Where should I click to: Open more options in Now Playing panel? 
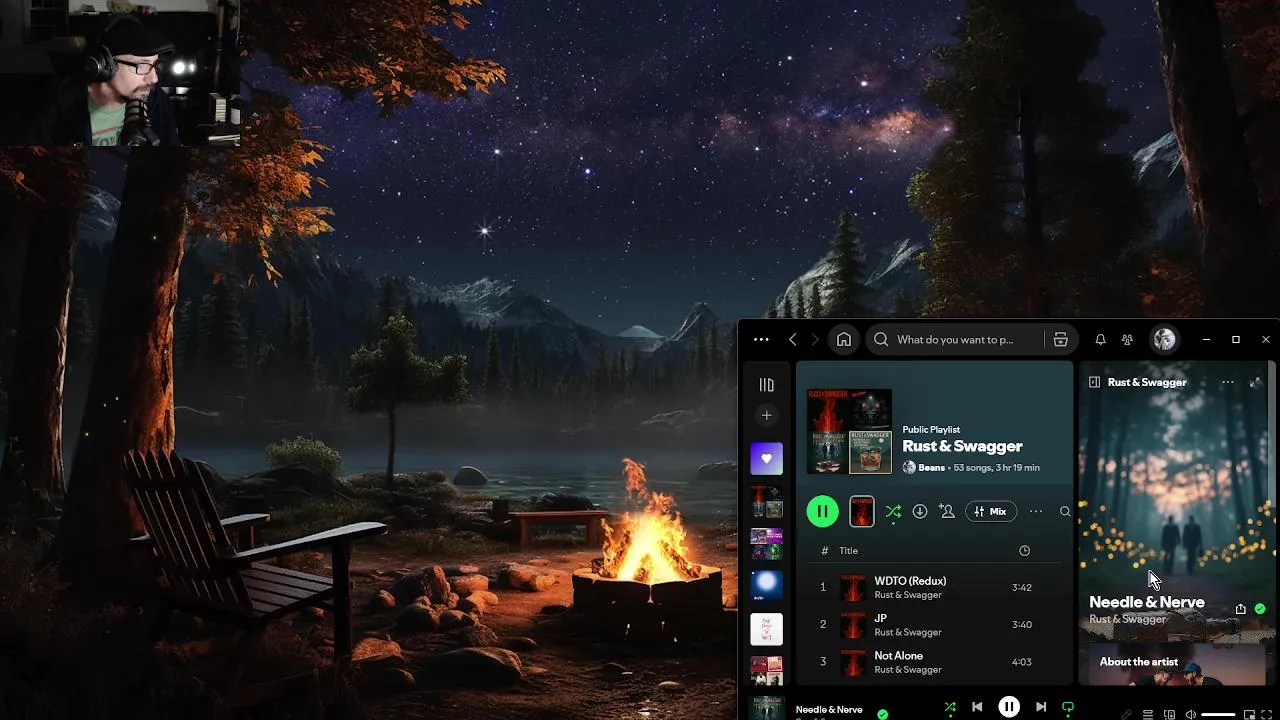click(1228, 382)
